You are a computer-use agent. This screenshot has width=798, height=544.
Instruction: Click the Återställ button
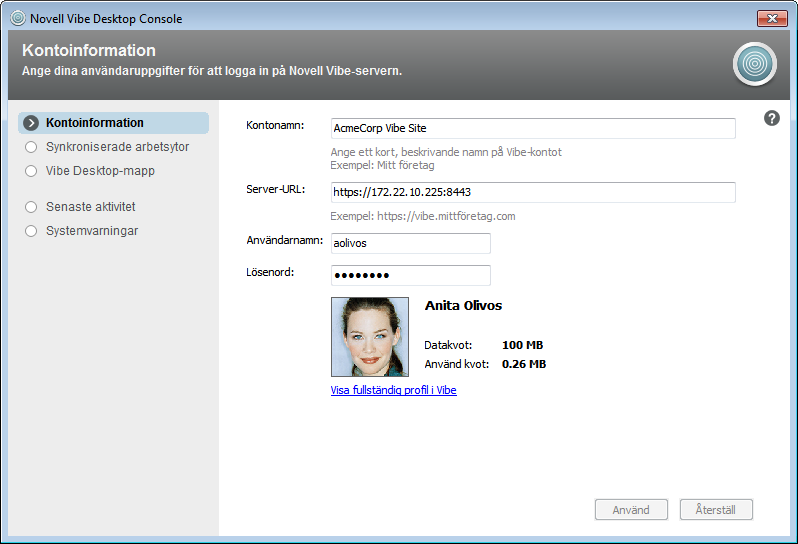(x=716, y=510)
